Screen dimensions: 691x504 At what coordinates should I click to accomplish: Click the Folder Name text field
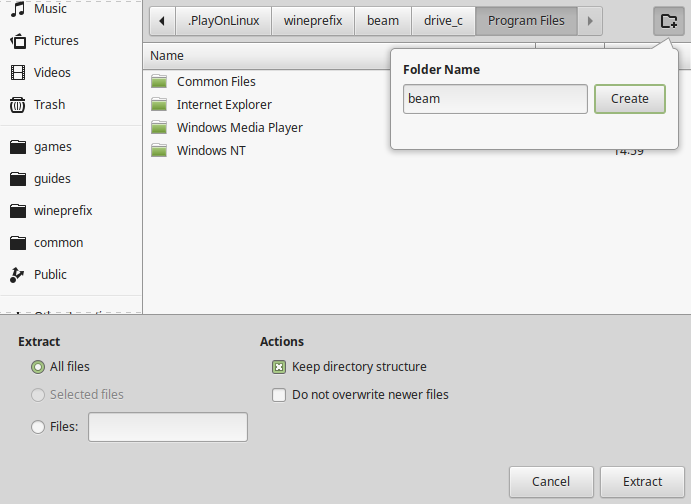click(x=495, y=99)
